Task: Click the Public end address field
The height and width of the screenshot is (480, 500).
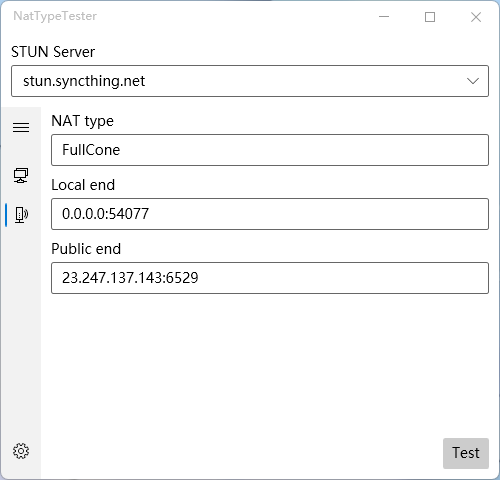Action: click(270, 278)
